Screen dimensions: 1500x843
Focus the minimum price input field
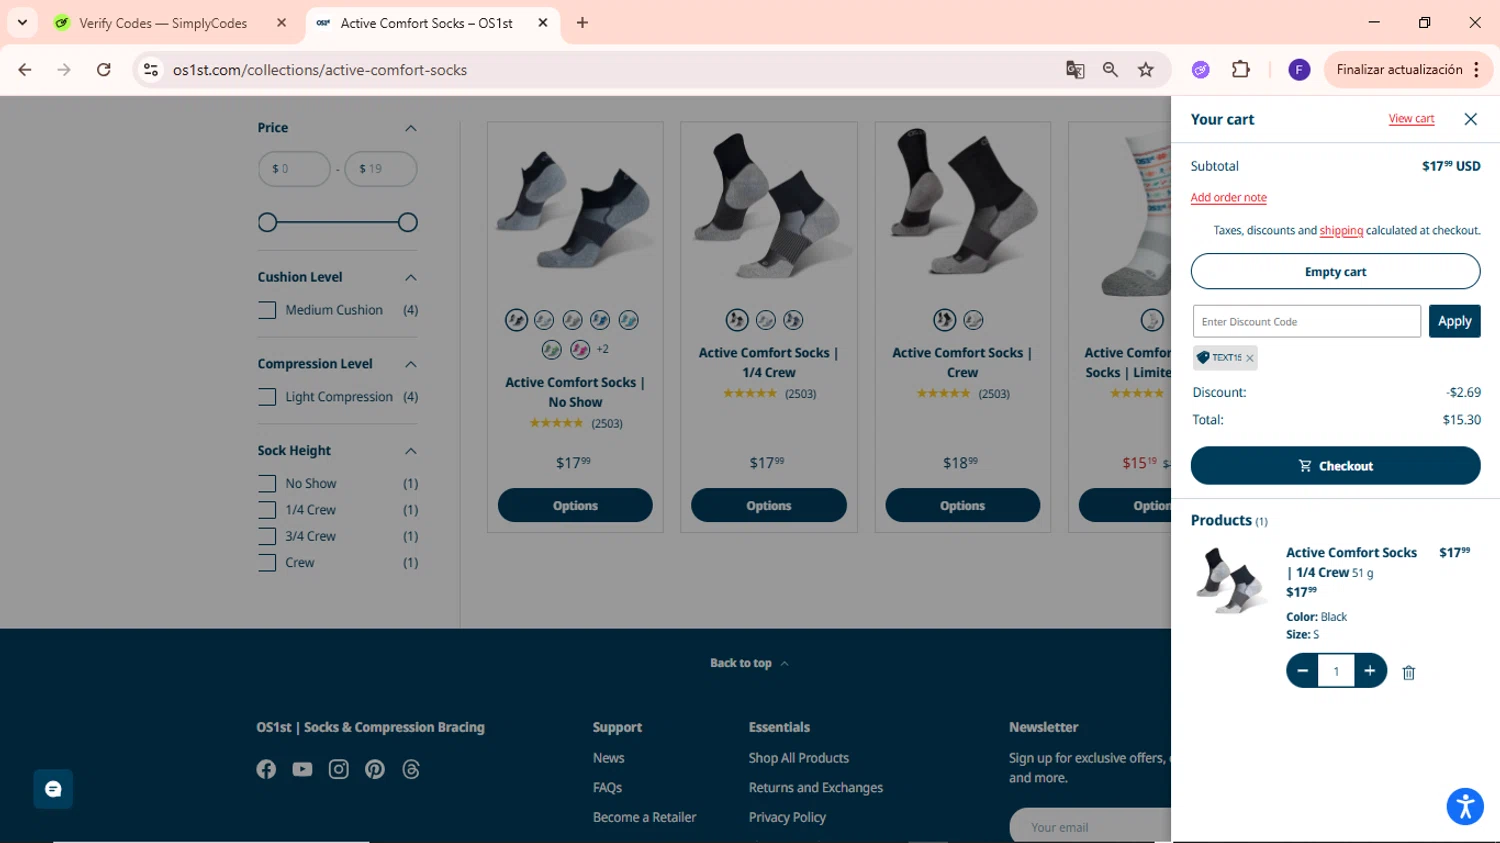(294, 169)
